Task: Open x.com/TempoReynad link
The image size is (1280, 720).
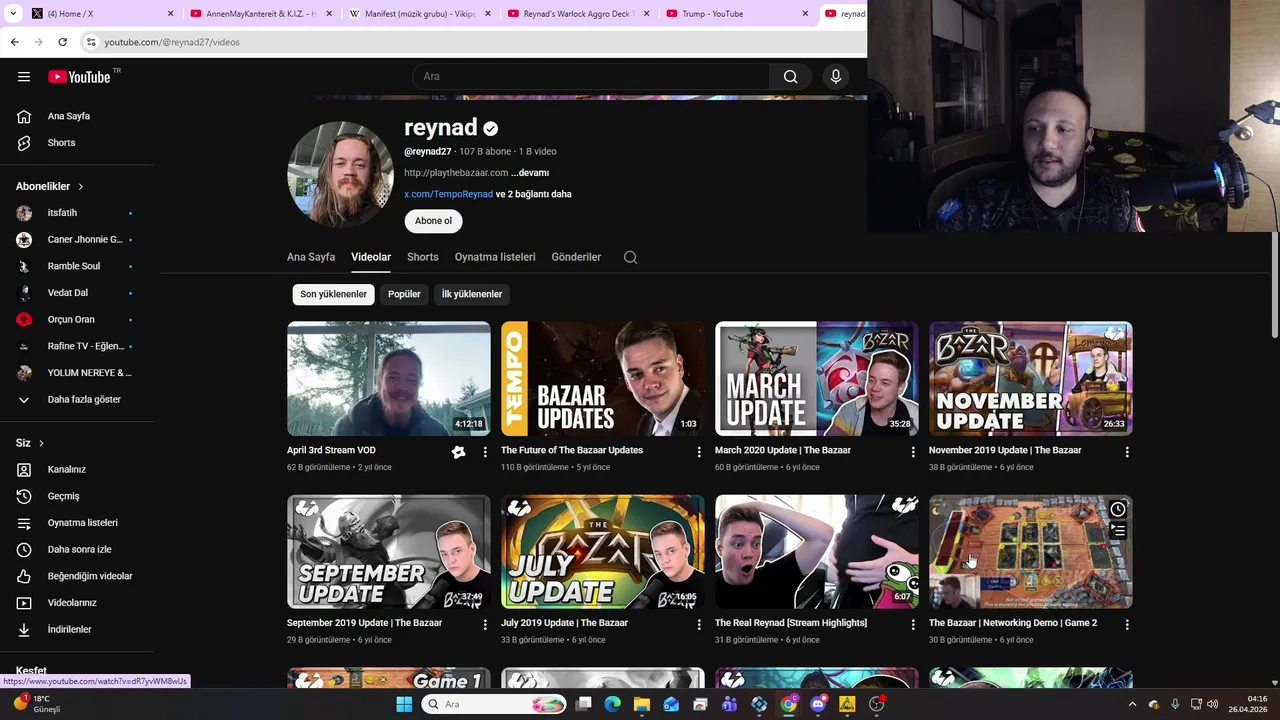Action: pos(448,194)
